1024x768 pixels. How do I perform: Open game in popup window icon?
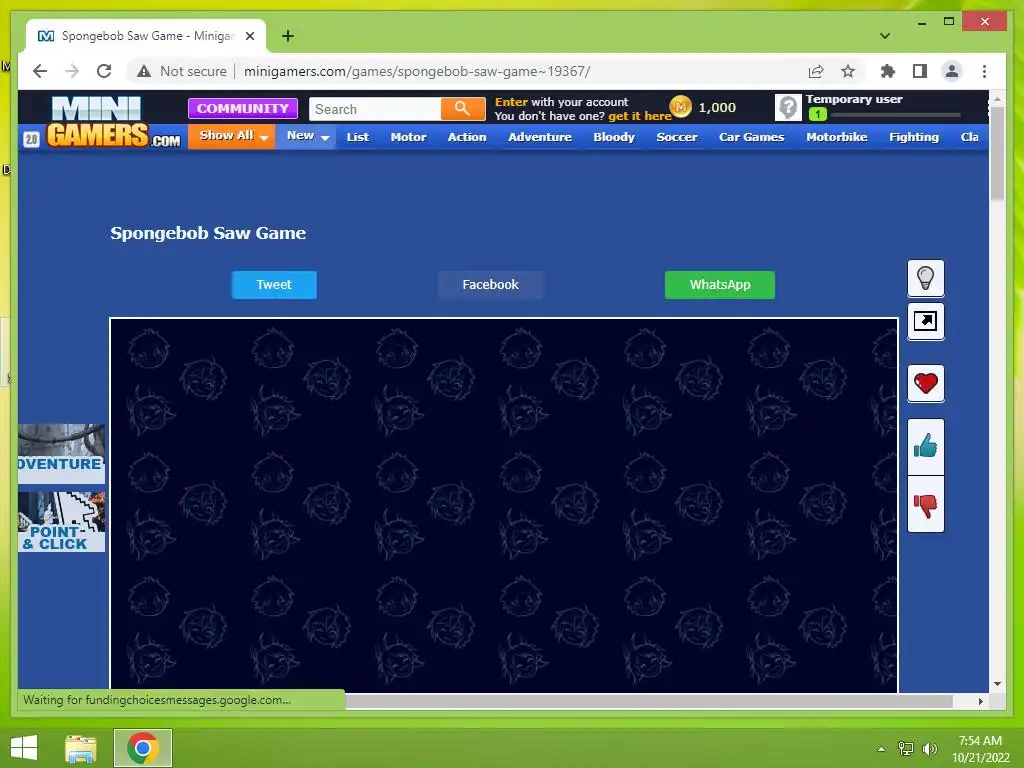(925, 321)
